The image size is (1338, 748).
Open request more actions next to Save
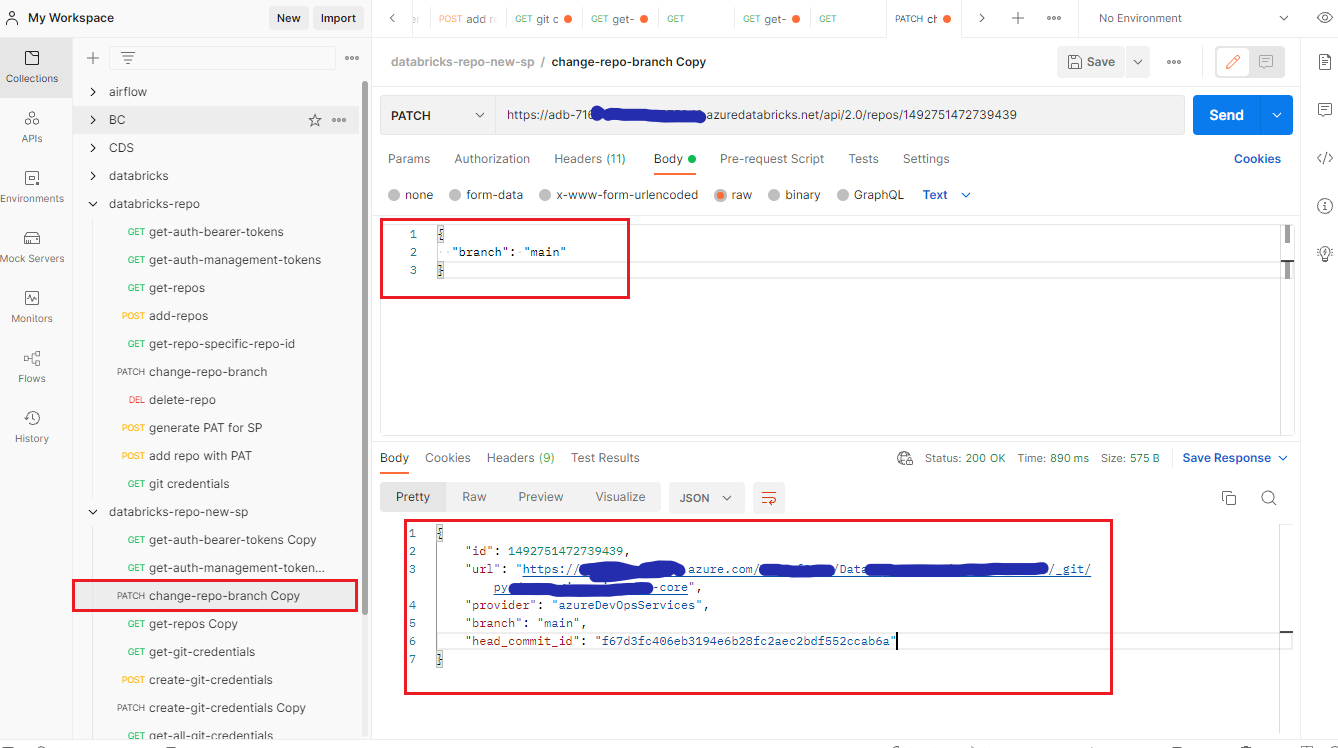point(1174,62)
